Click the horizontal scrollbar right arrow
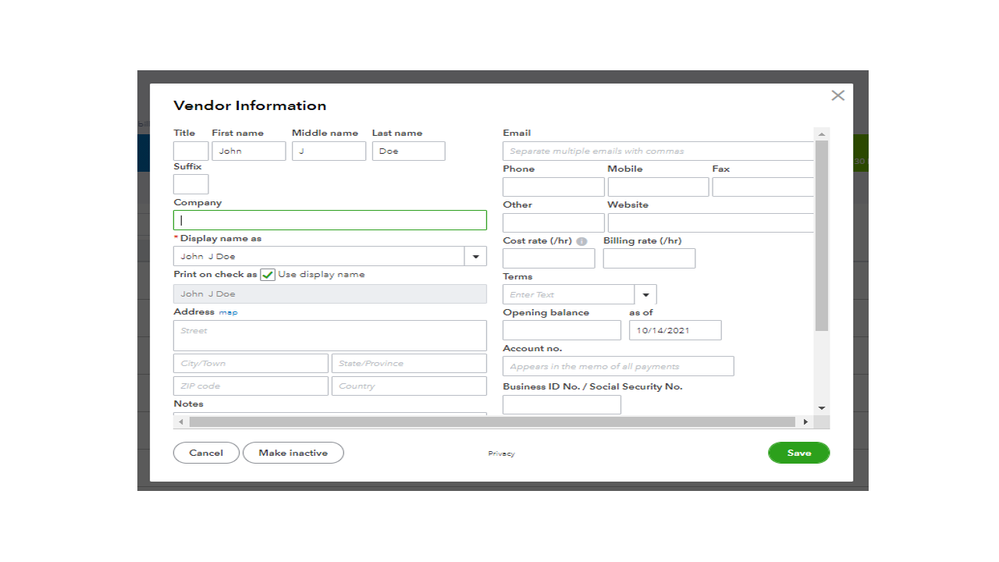The image size is (999, 562). [805, 422]
